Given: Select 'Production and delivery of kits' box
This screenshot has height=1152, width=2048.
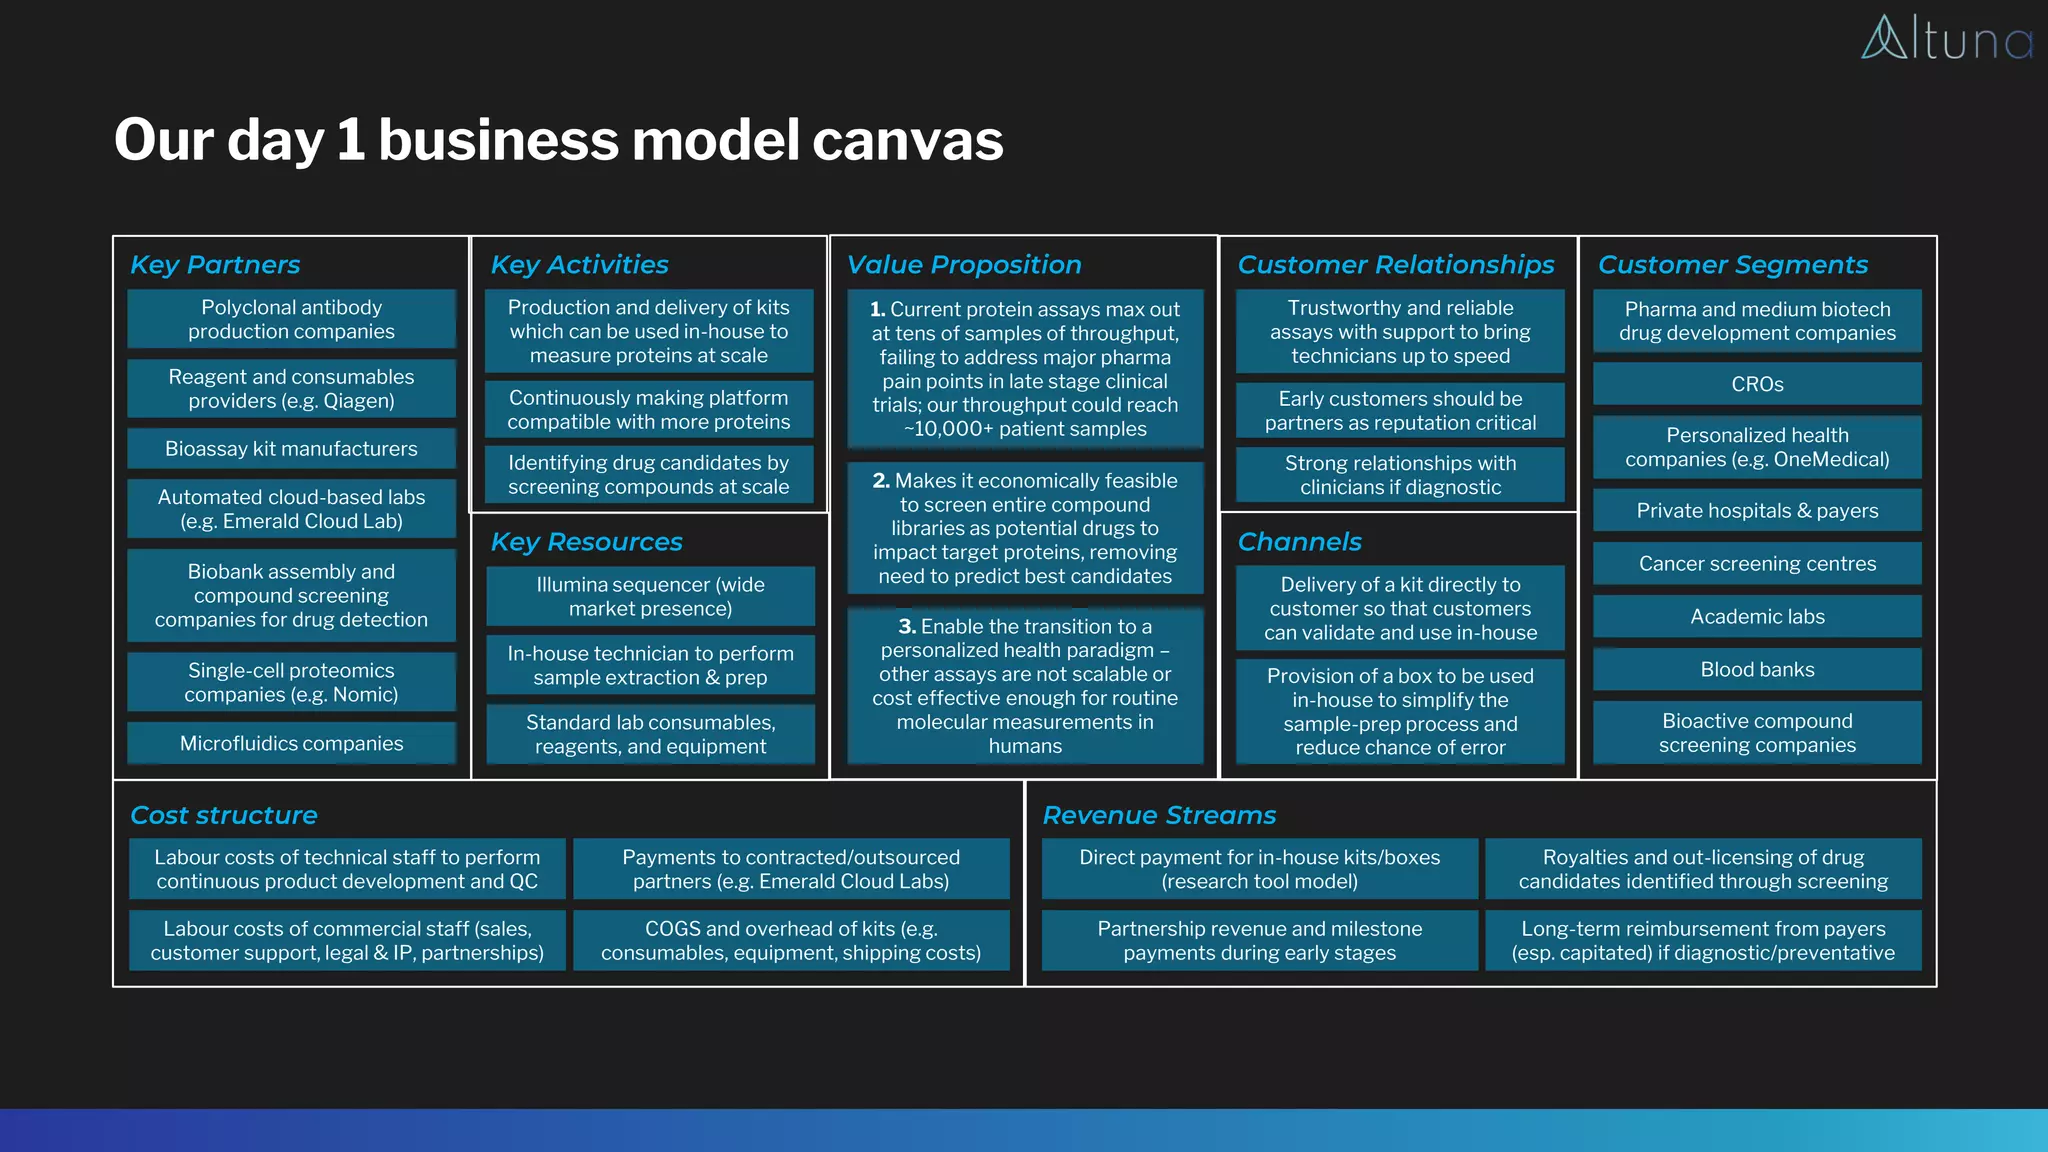Looking at the screenshot, I should pos(649,331).
